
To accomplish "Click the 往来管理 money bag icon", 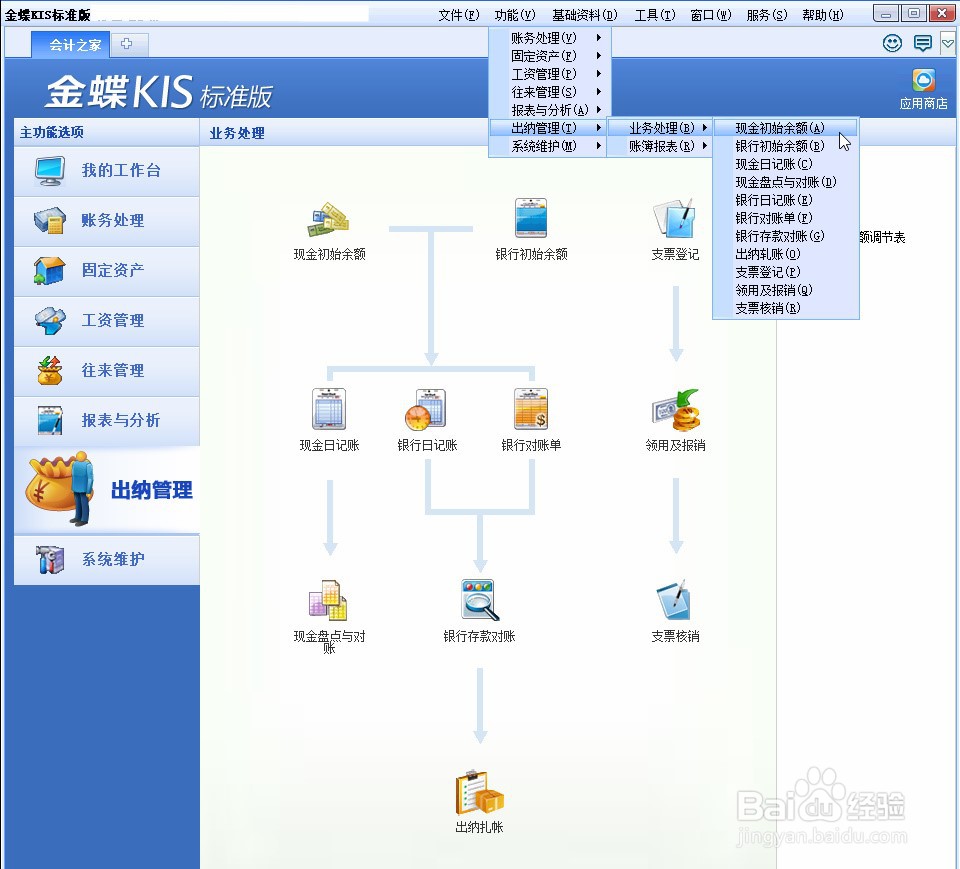I will [50, 371].
